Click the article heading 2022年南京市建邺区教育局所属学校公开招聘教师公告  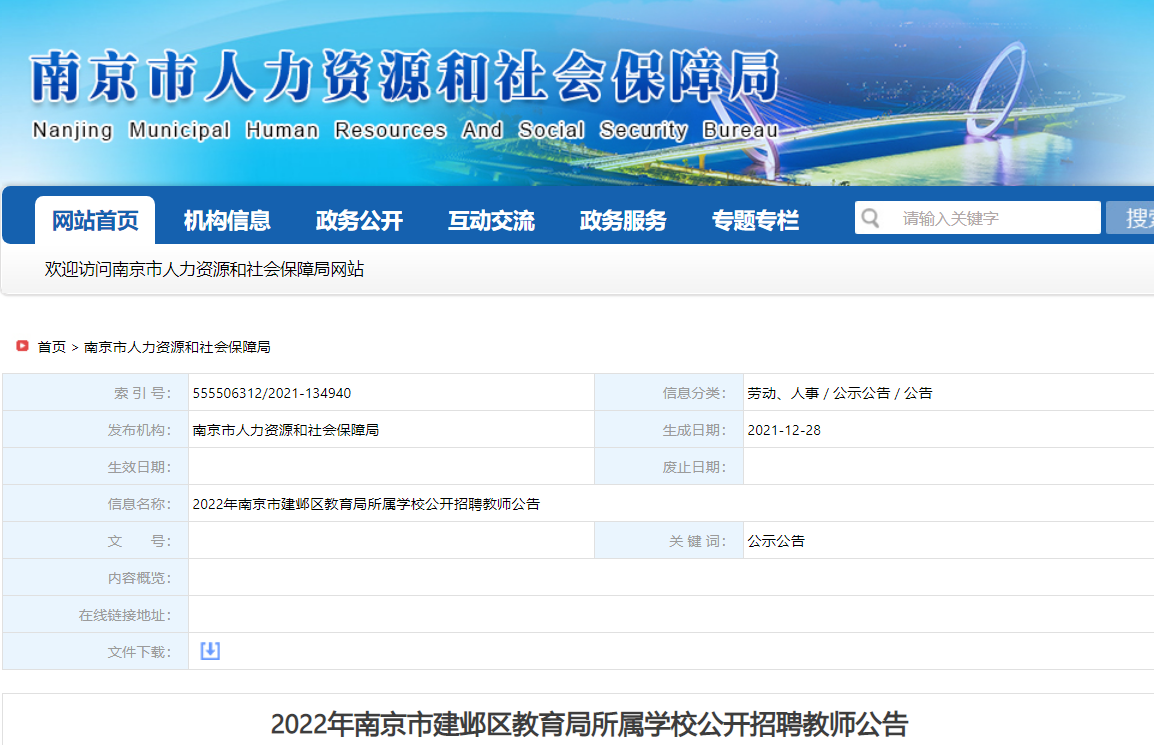590,724
